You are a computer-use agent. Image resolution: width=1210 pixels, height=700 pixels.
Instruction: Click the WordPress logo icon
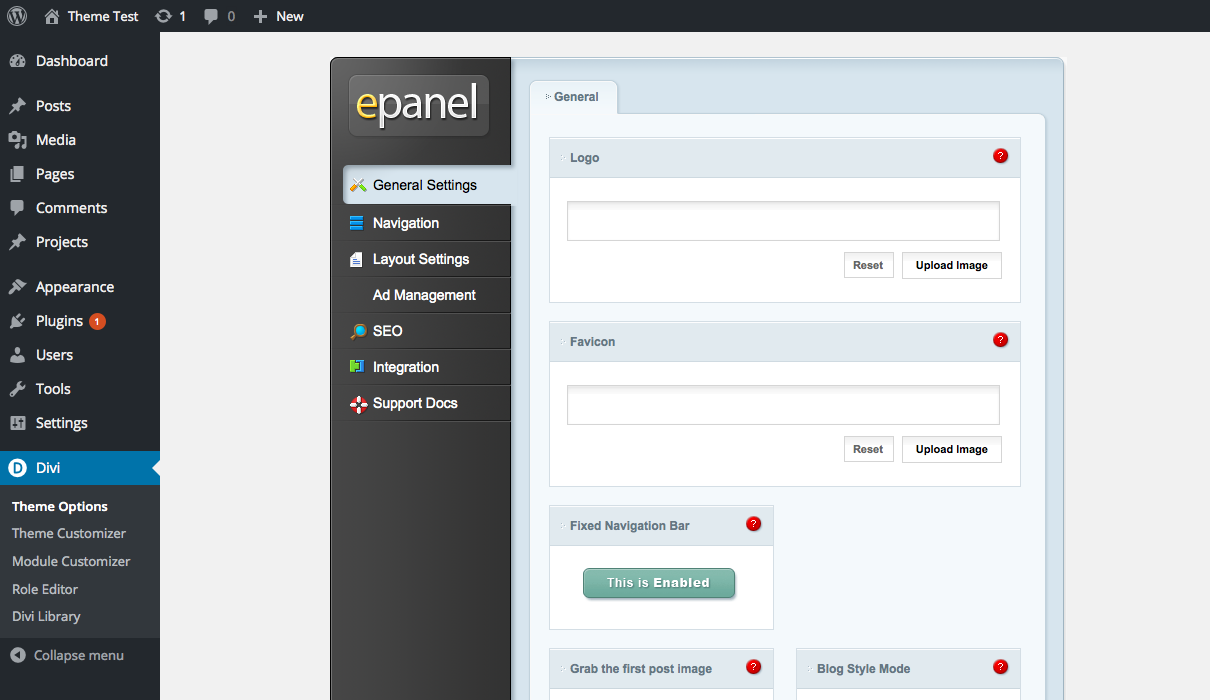(17, 16)
